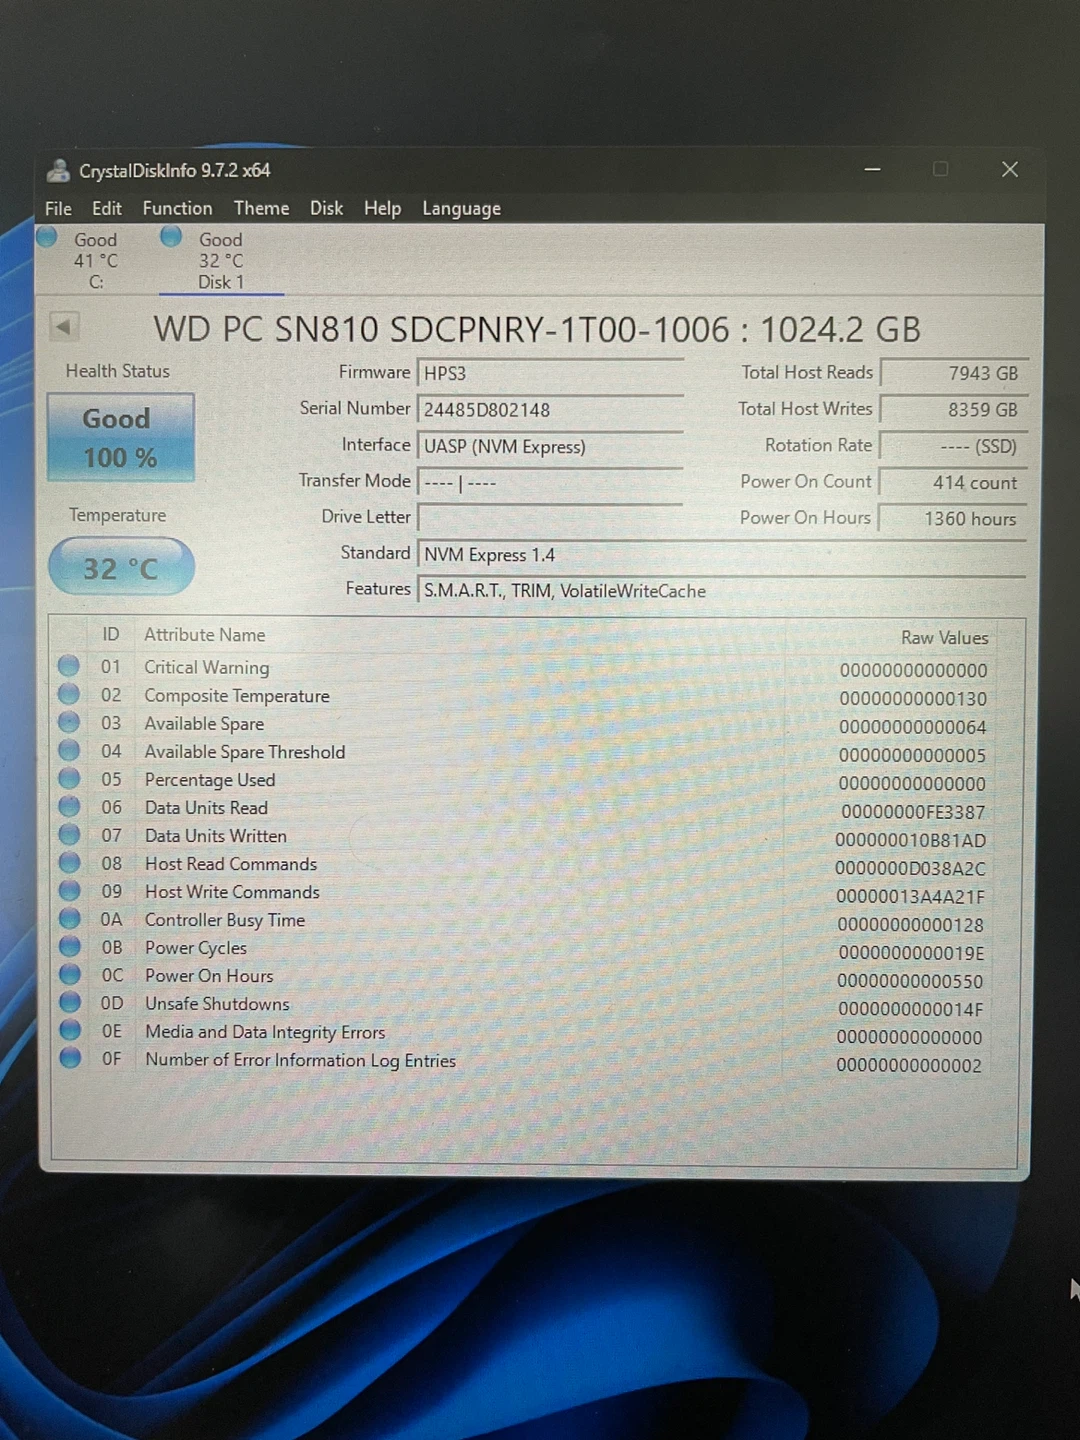Click the status icon for Controller Busy Time

[69, 917]
